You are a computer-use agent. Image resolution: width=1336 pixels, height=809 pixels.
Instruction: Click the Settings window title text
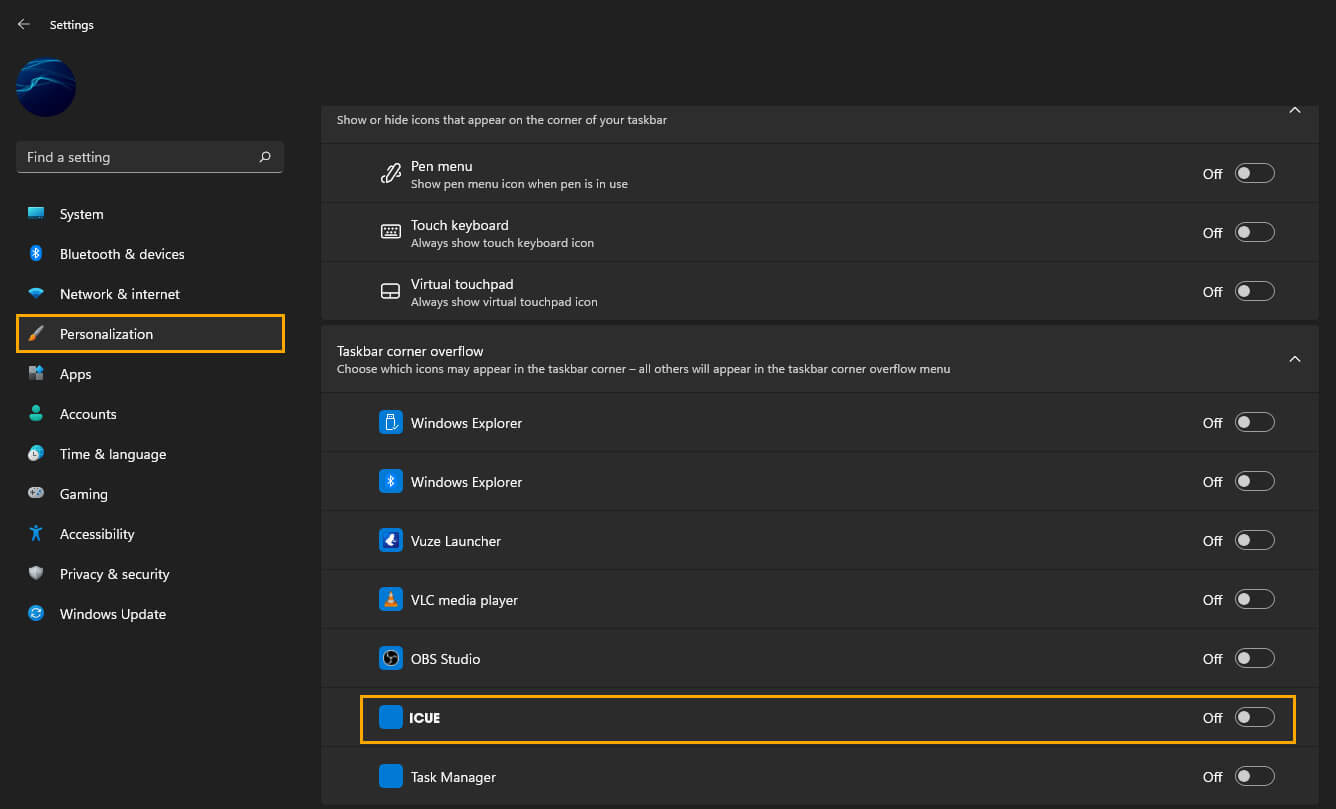tap(72, 25)
